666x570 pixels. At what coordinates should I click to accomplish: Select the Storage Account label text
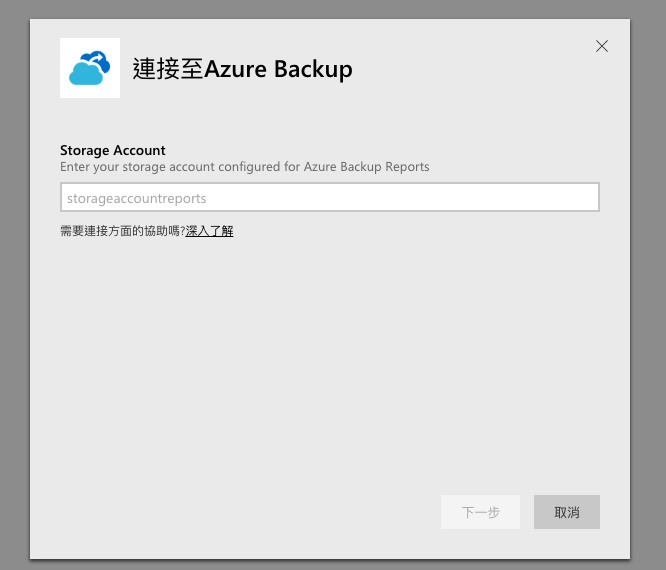[113, 150]
